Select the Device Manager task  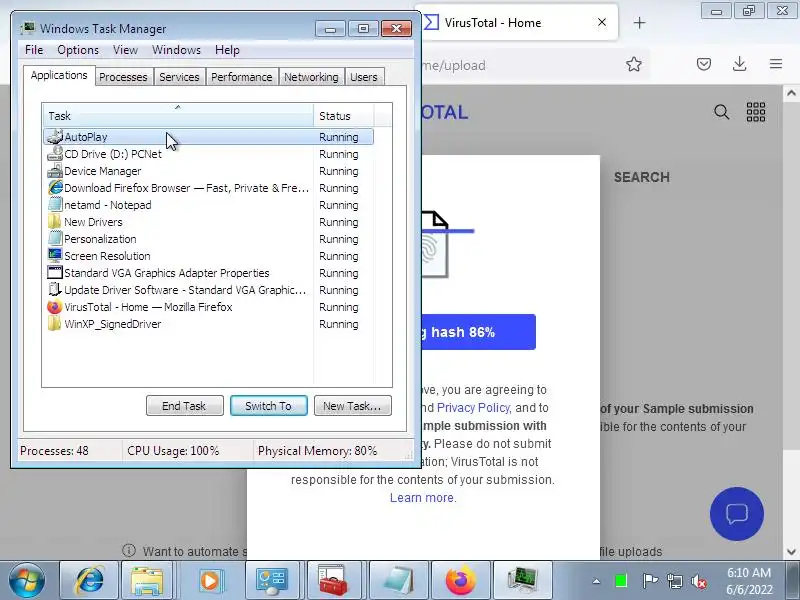tap(209, 171)
